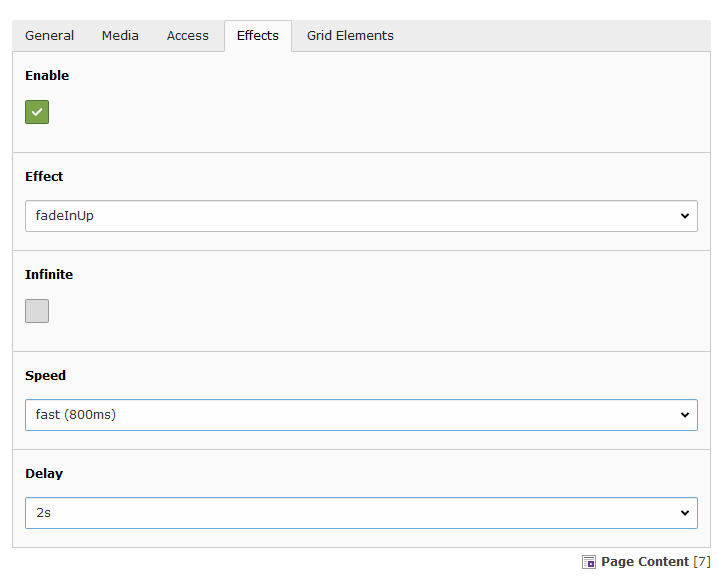Click the Delay field label

(x=44, y=473)
